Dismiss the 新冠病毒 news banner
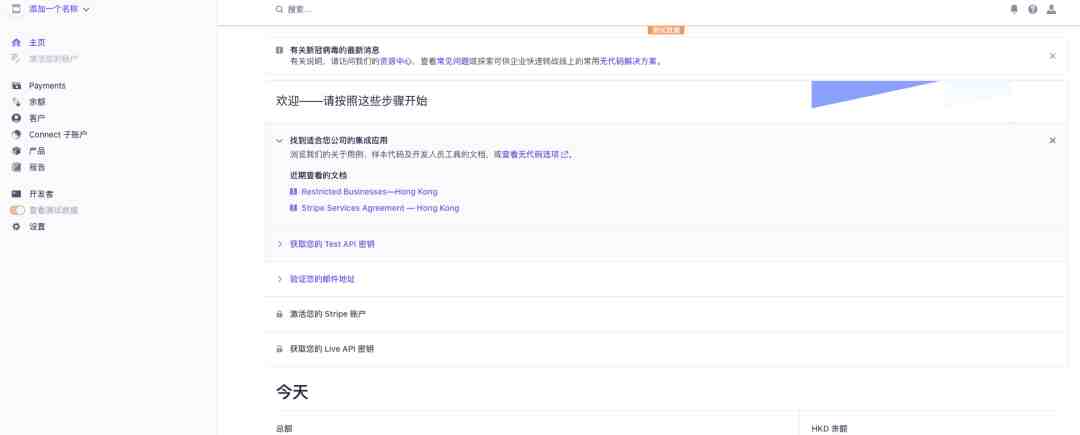The image size is (1080, 435). coord(1052,56)
